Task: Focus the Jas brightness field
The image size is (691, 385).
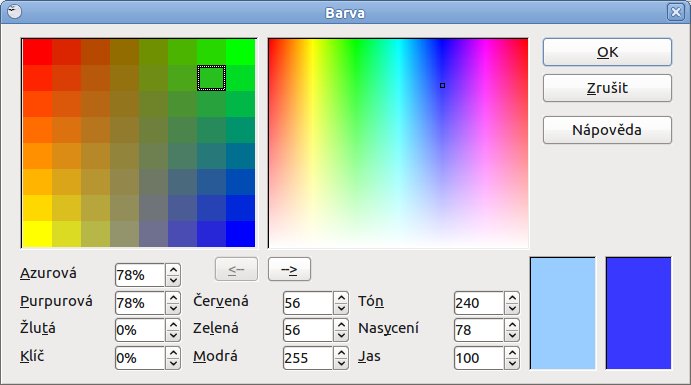Action: 479,358
